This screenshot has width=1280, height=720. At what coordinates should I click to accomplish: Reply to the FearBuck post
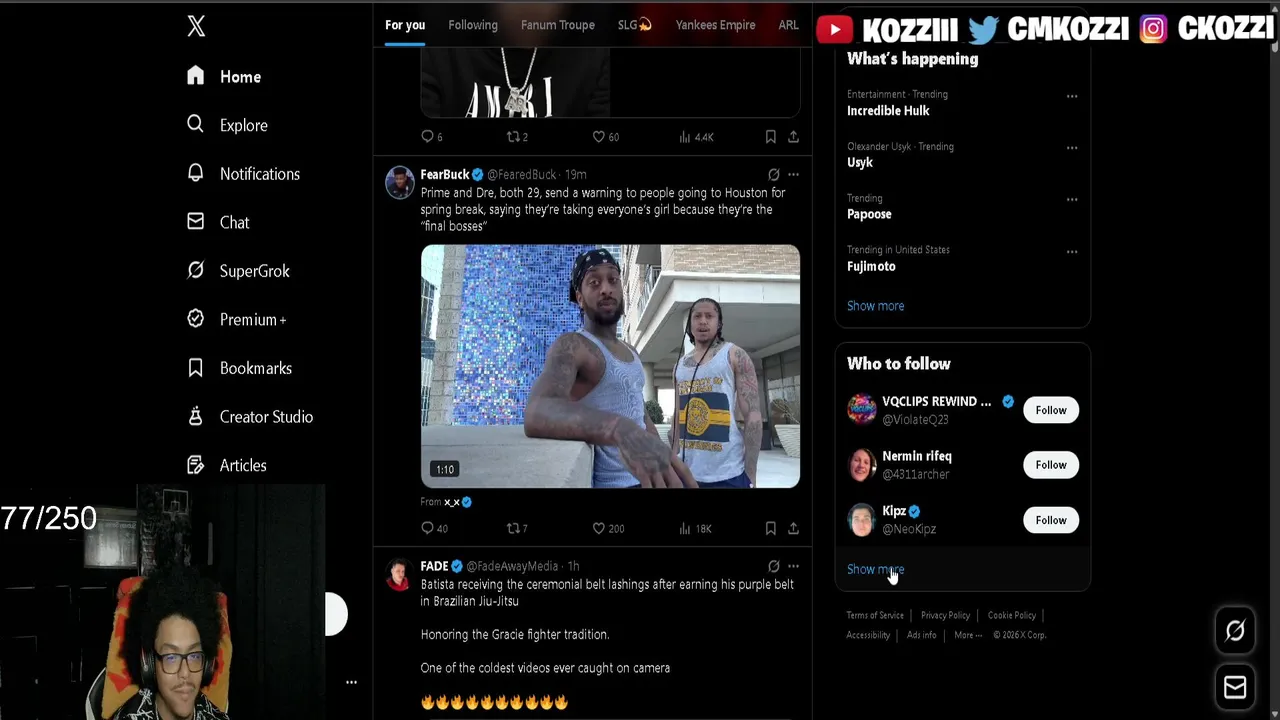(428, 528)
